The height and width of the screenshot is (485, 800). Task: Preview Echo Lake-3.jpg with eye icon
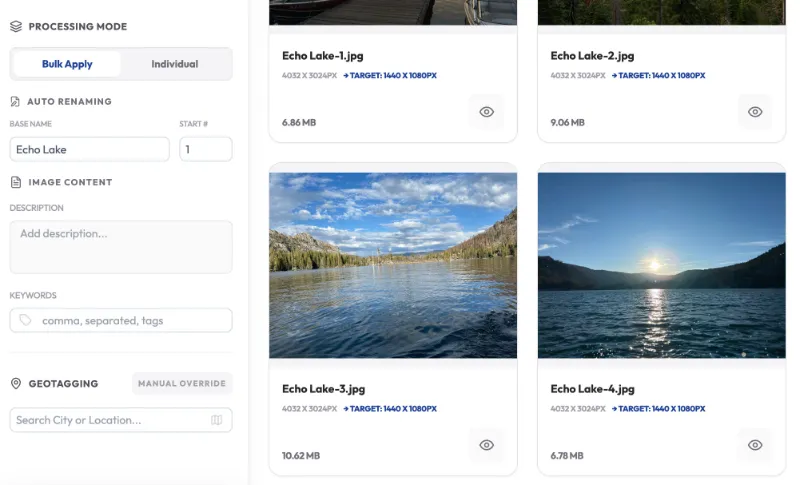(x=487, y=445)
